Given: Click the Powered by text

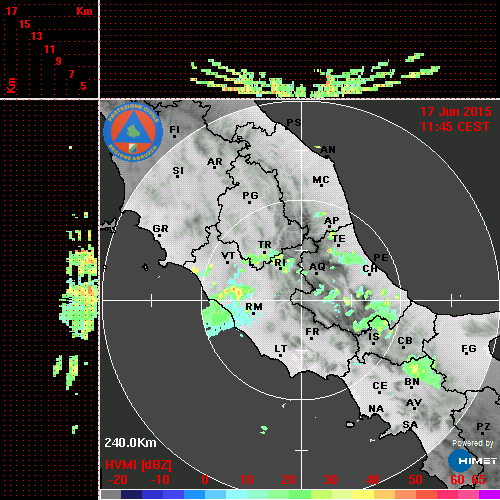Looking at the screenshot, I should coord(473,443).
